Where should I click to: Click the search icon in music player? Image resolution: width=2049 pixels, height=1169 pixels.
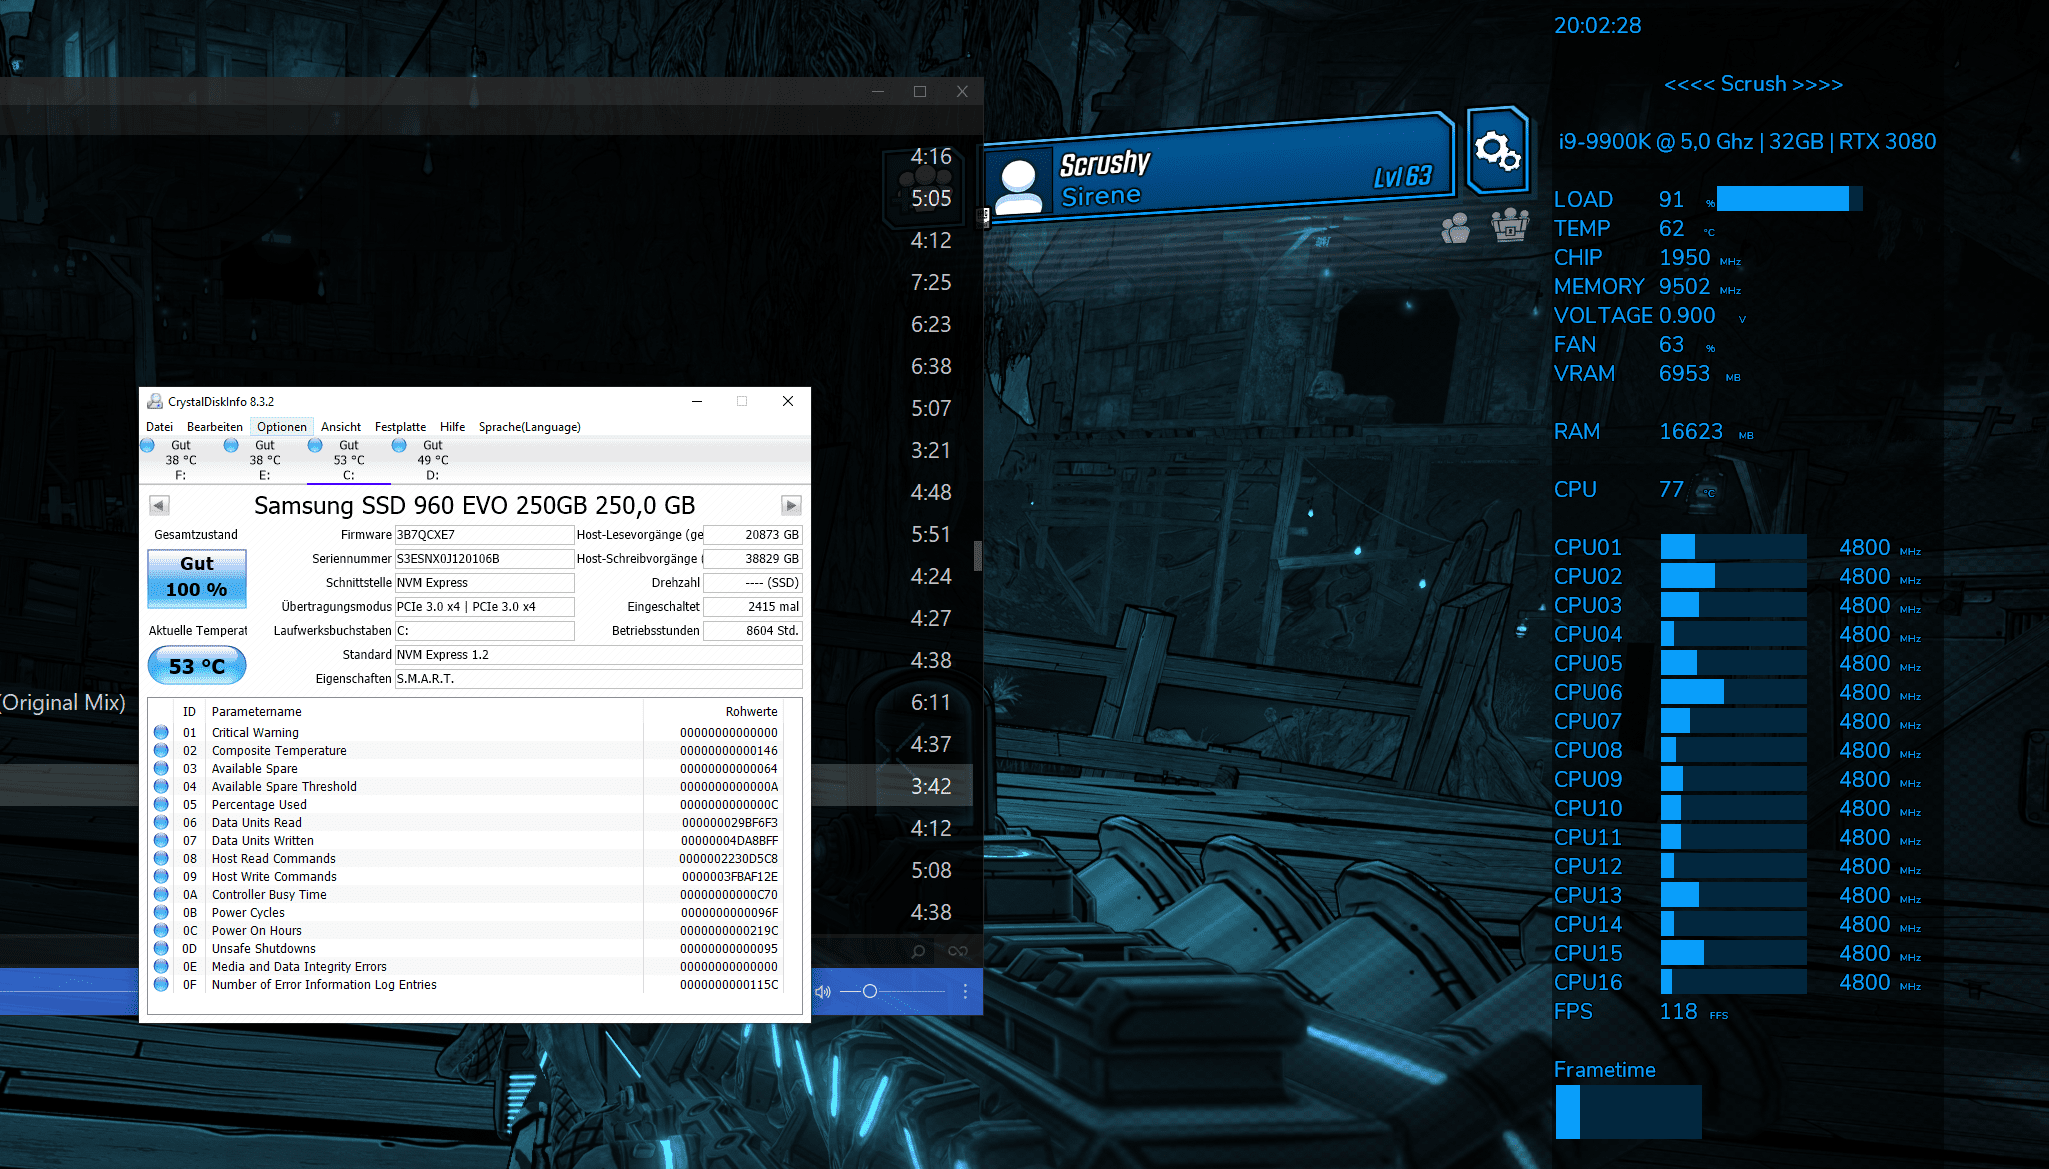pos(918,951)
